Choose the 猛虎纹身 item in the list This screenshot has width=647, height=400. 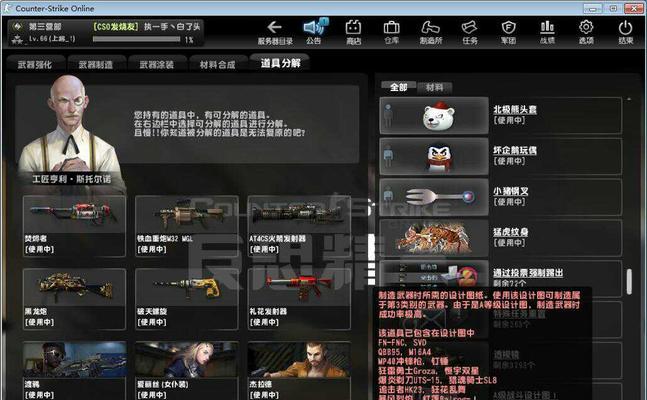[x=500, y=238]
